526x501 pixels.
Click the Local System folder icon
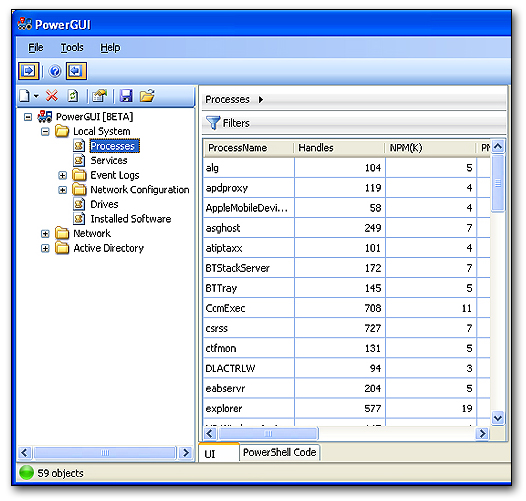click(62, 131)
